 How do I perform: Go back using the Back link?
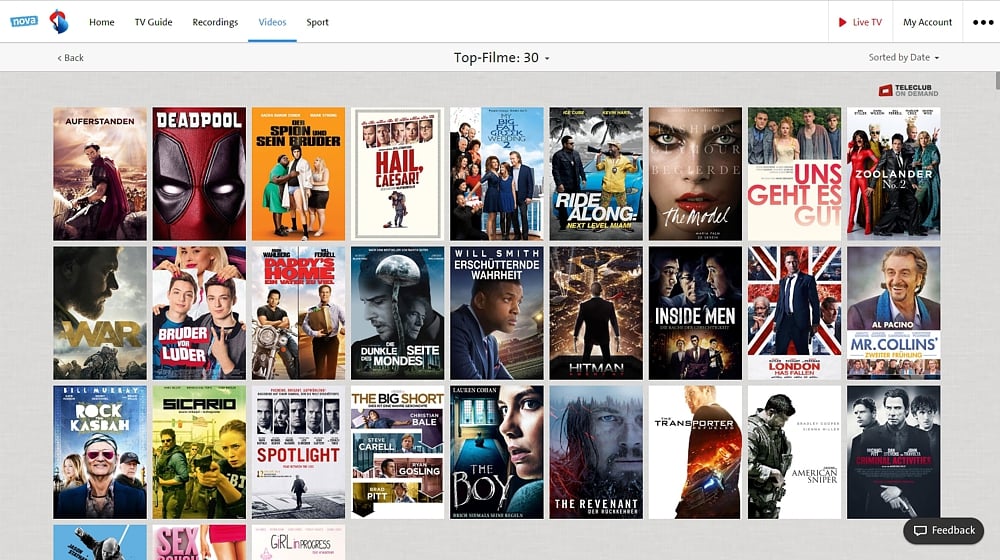coord(70,57)
